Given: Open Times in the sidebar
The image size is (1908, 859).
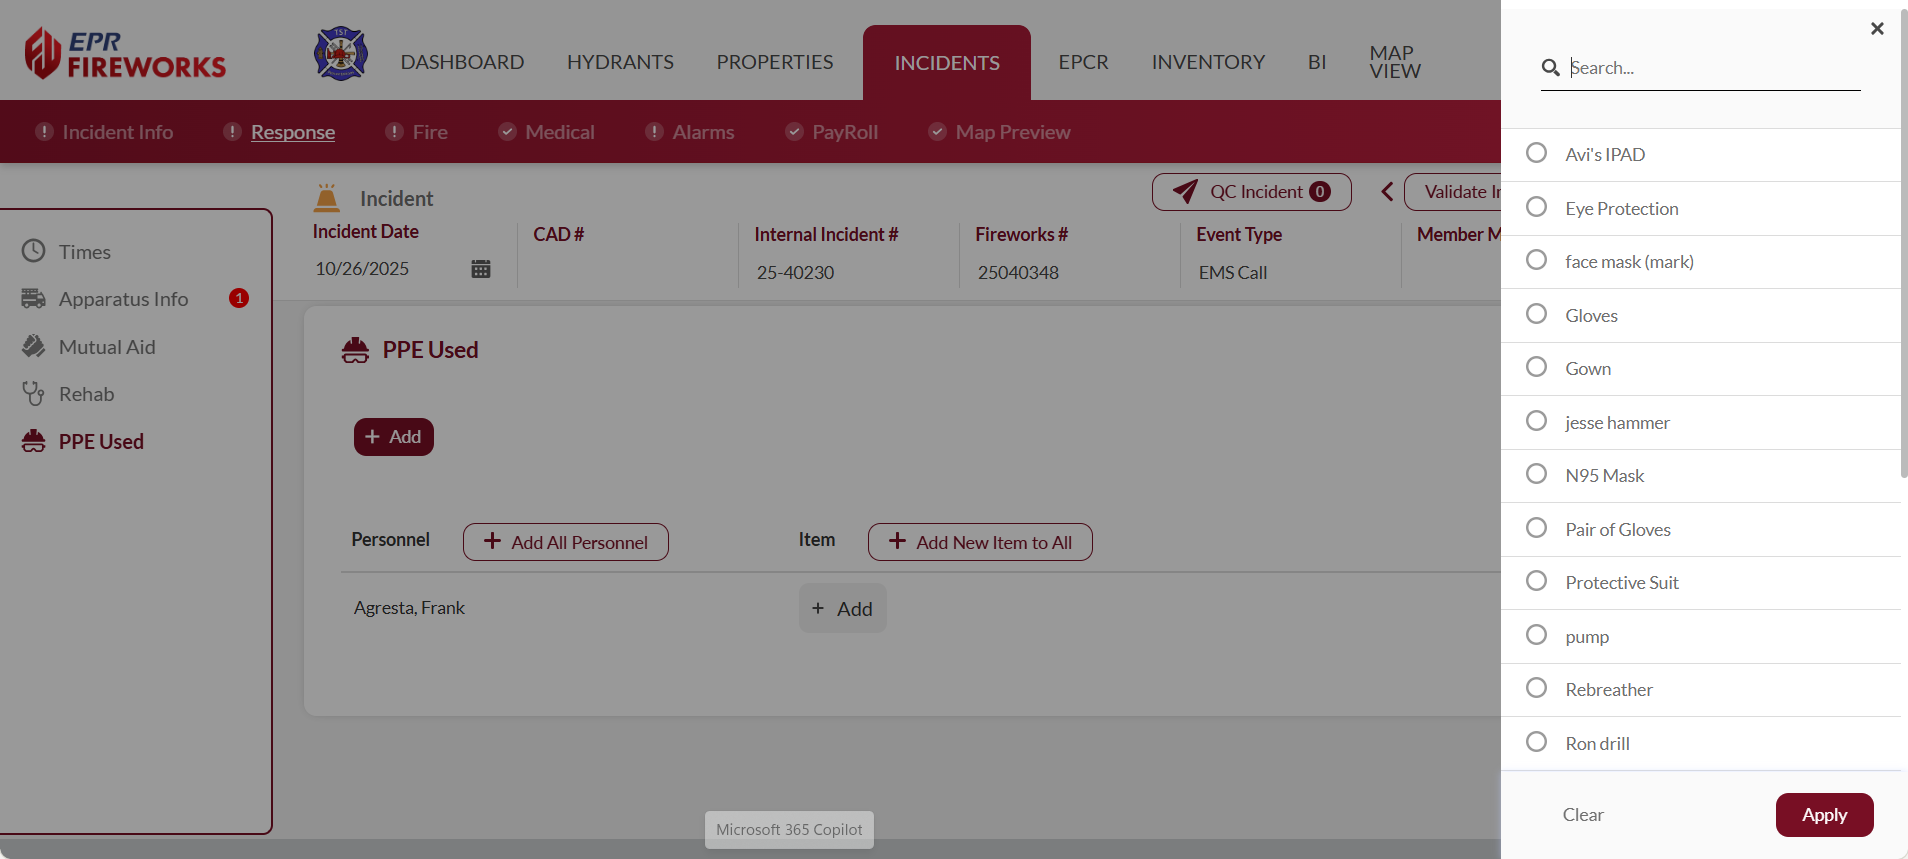Looking at the screenshot, I should point(84,252).
